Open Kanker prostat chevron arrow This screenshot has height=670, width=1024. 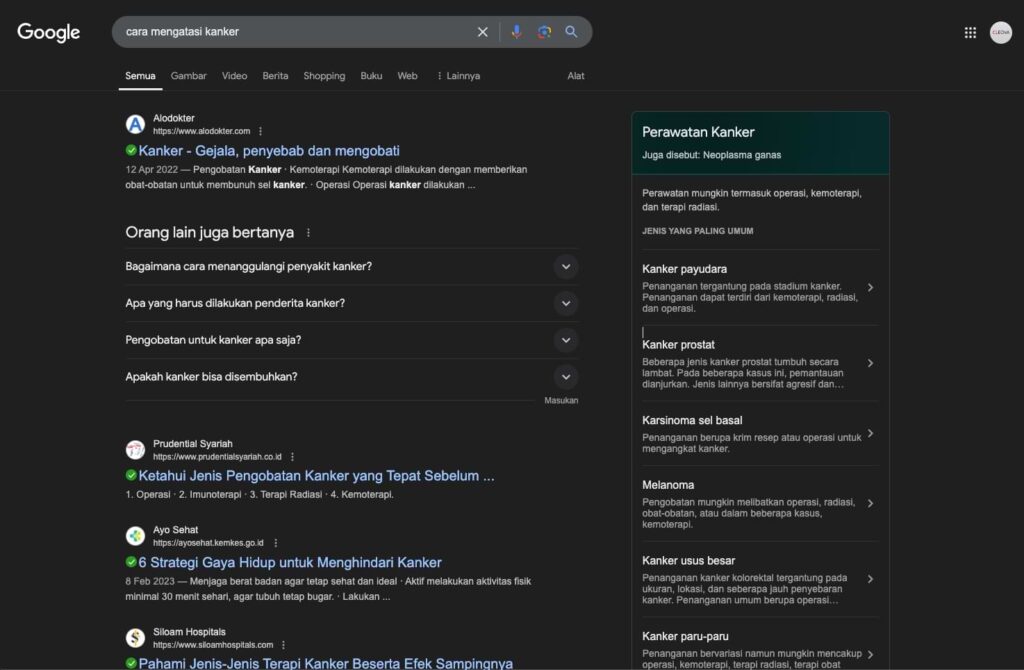(x=870, y=363)
